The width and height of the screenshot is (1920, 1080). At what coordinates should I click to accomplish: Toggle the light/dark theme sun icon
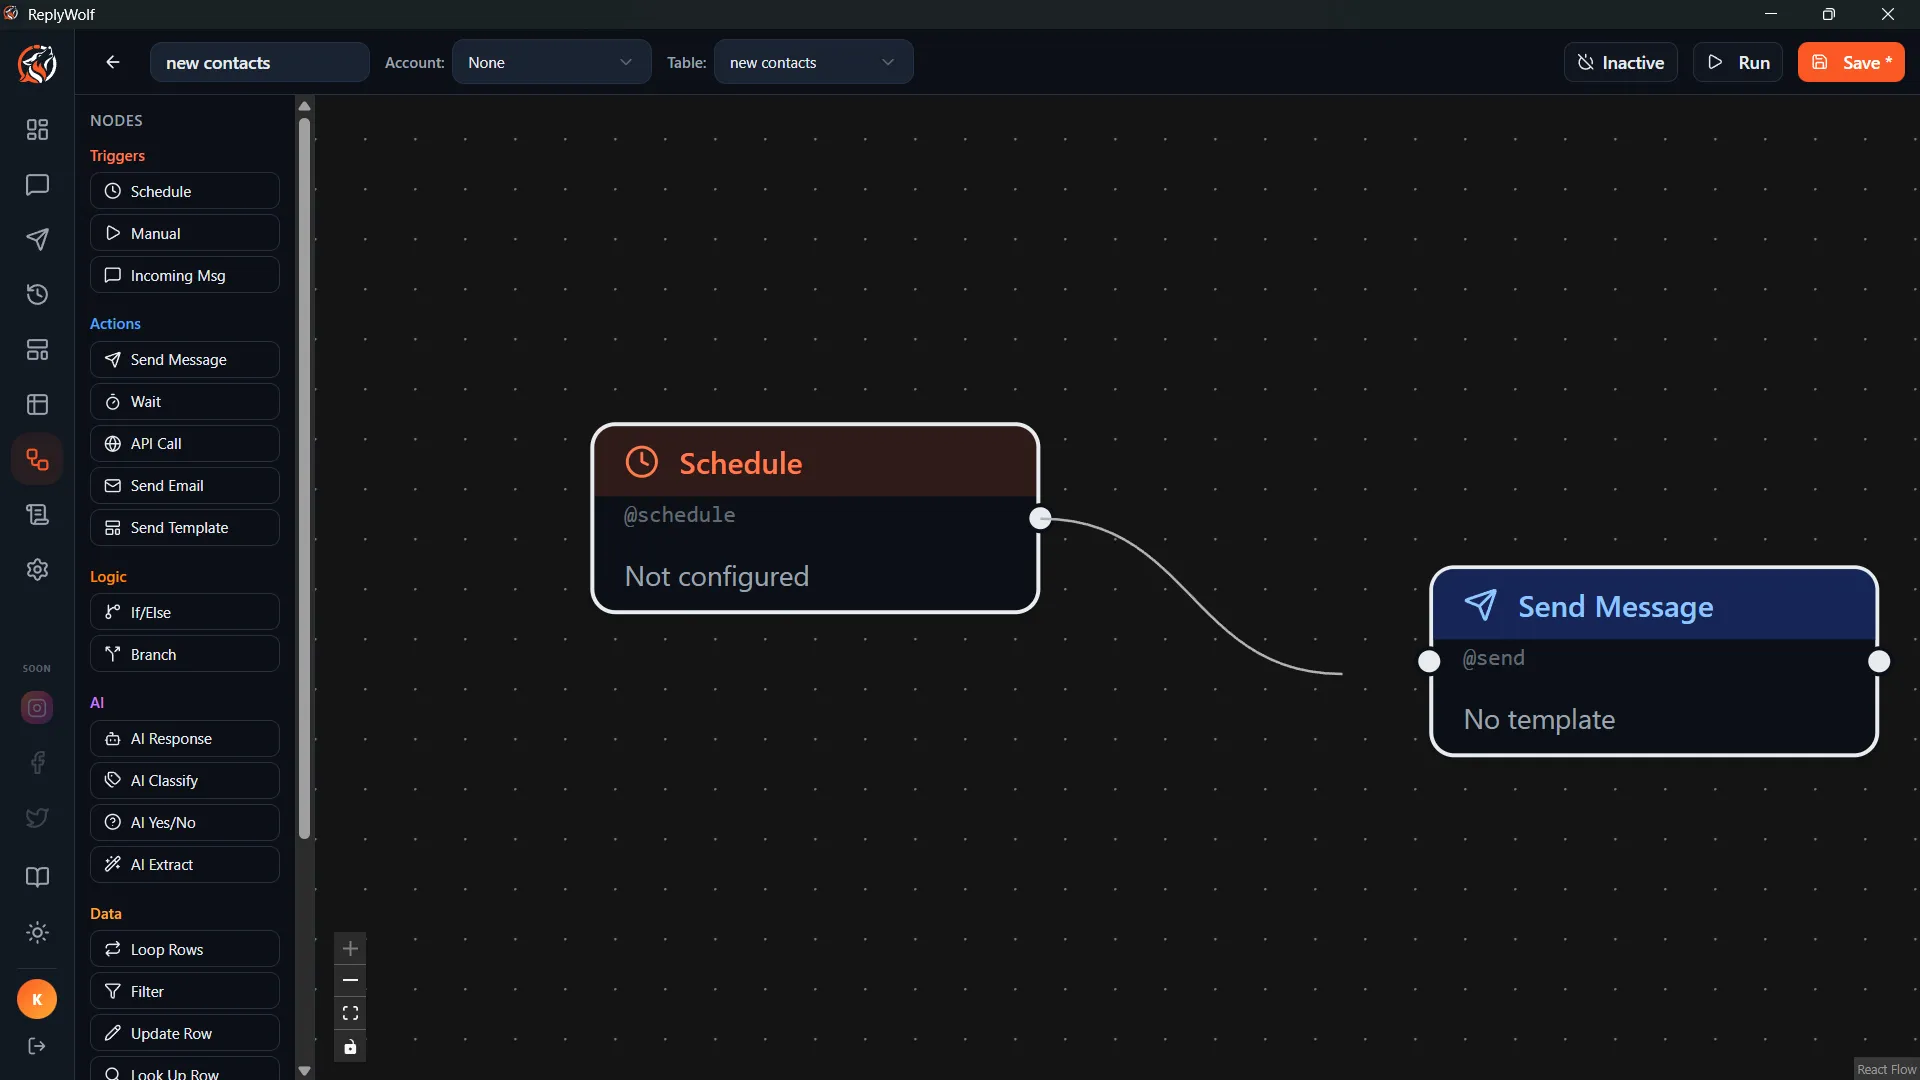pyautogui.click(x=37, y=932)
